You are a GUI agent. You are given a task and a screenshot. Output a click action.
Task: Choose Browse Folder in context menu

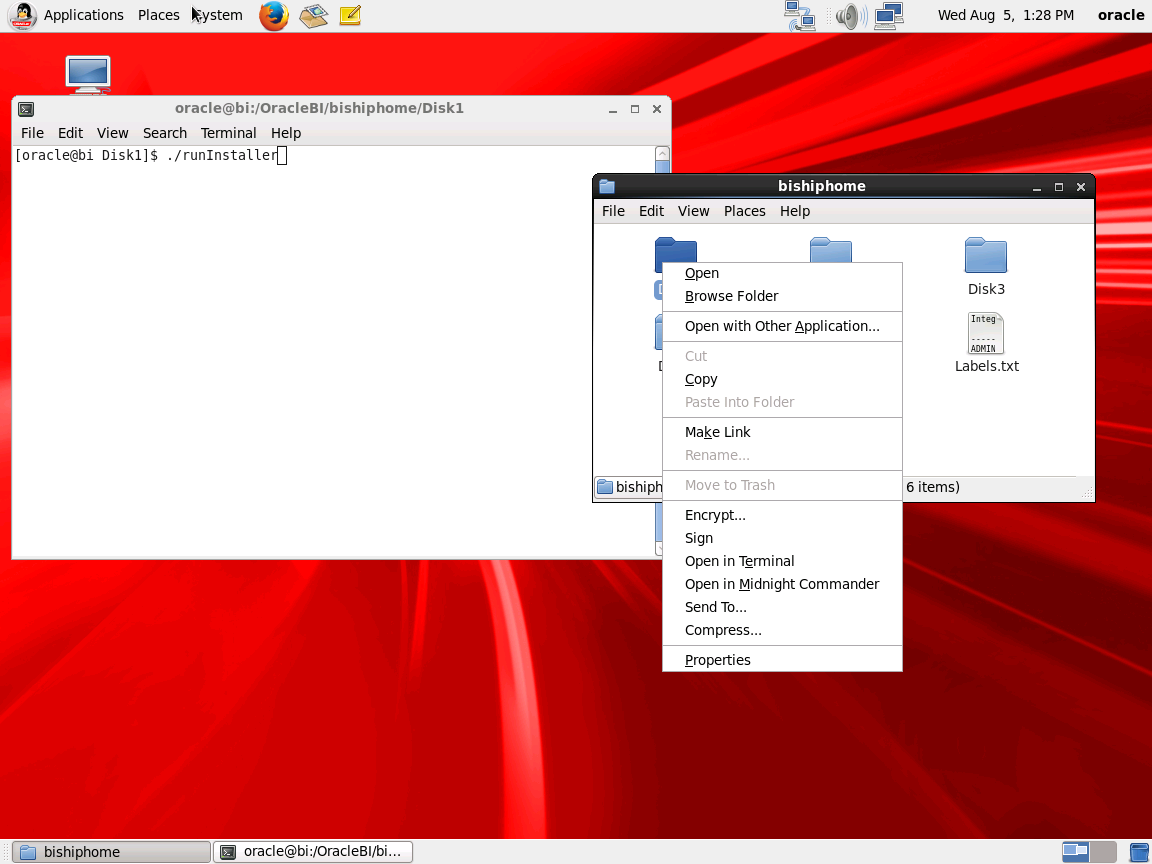[x=782, y=296]
